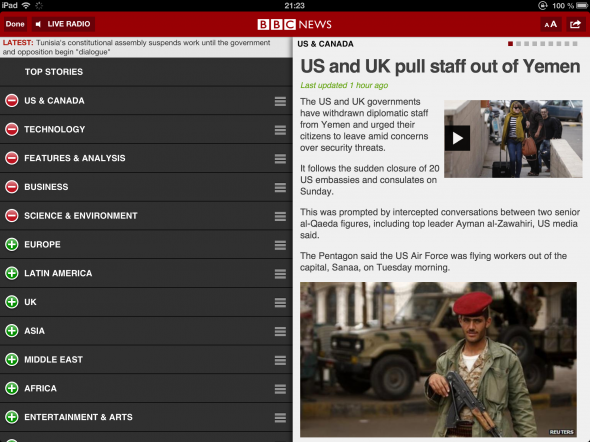Check the iPad battery indicator
The image size is (590, 442).
click(x=582, y=6)
